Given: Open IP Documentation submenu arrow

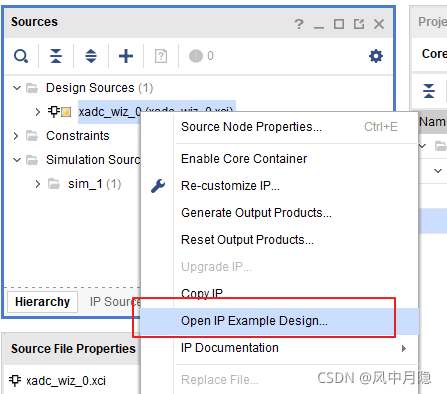Looking at the screenshot, I should coord(404,349).
